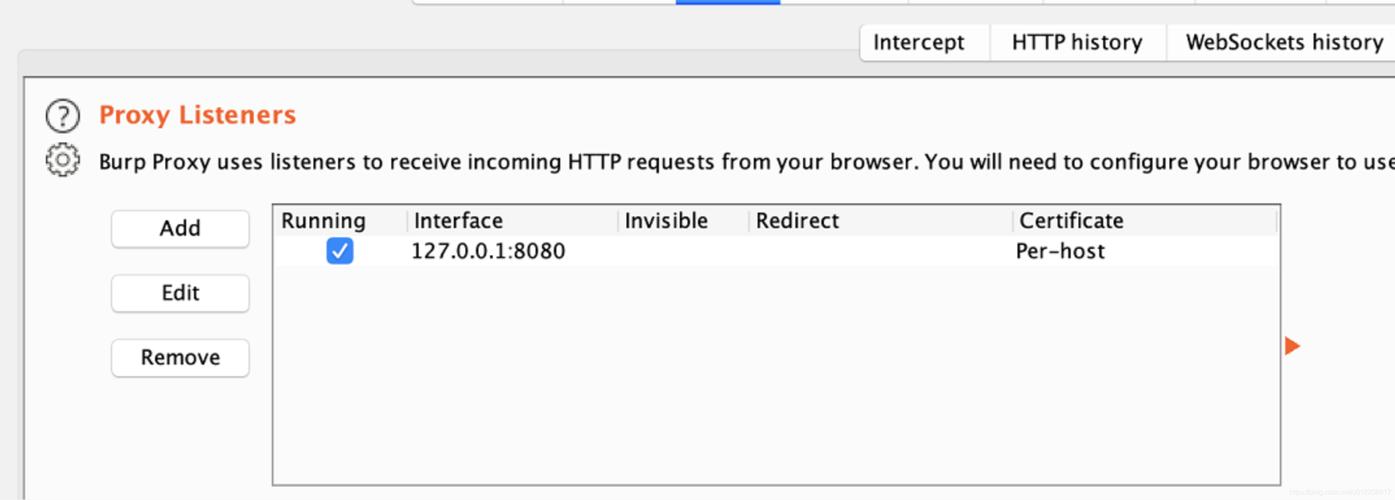Click the Invisible cell of the 127.0.0.1:8080 row

[683, 251]
